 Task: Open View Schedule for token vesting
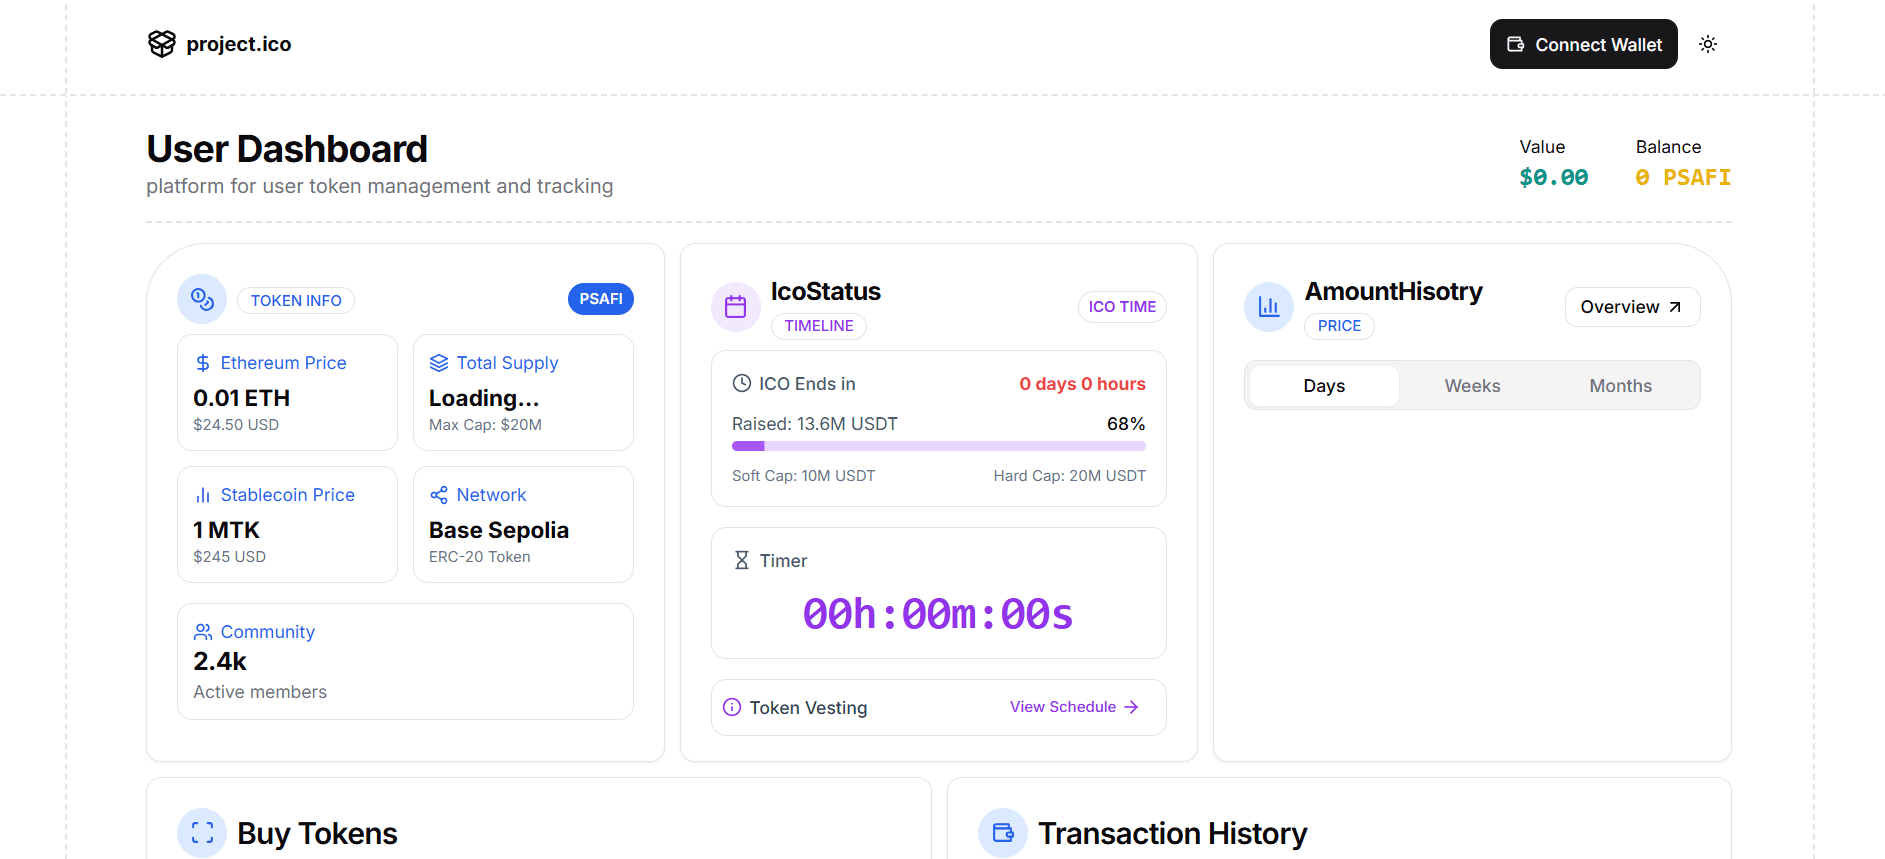(x=1074, y=707)
